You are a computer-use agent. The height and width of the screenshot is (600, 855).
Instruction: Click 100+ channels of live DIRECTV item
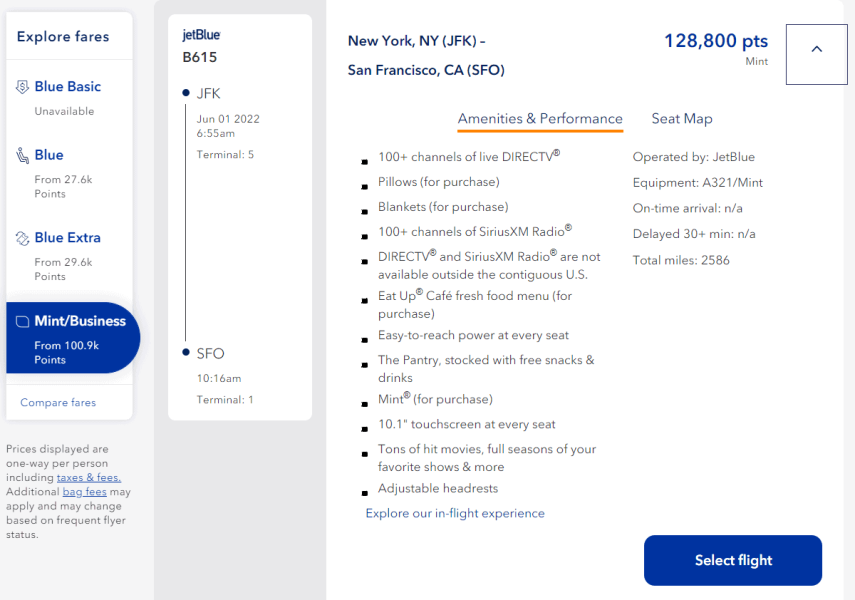(x=469, y=157)
